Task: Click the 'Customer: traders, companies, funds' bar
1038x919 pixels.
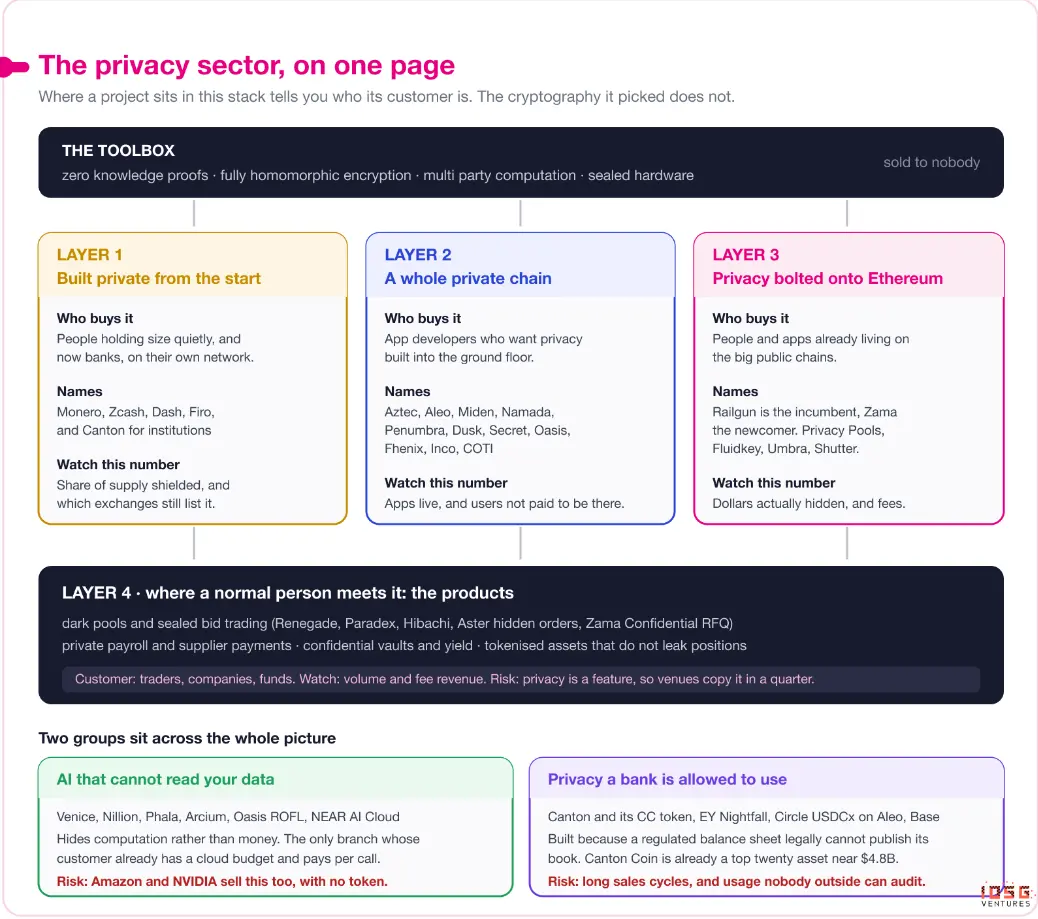Action: (521, 679)
